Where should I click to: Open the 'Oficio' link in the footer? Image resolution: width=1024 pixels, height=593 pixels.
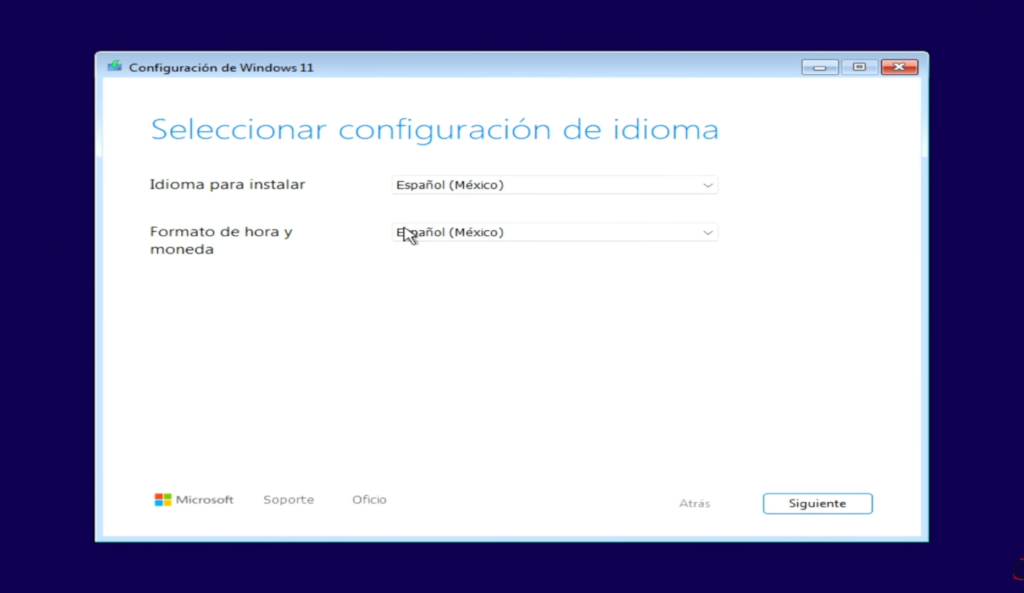[x=368, y=499]
